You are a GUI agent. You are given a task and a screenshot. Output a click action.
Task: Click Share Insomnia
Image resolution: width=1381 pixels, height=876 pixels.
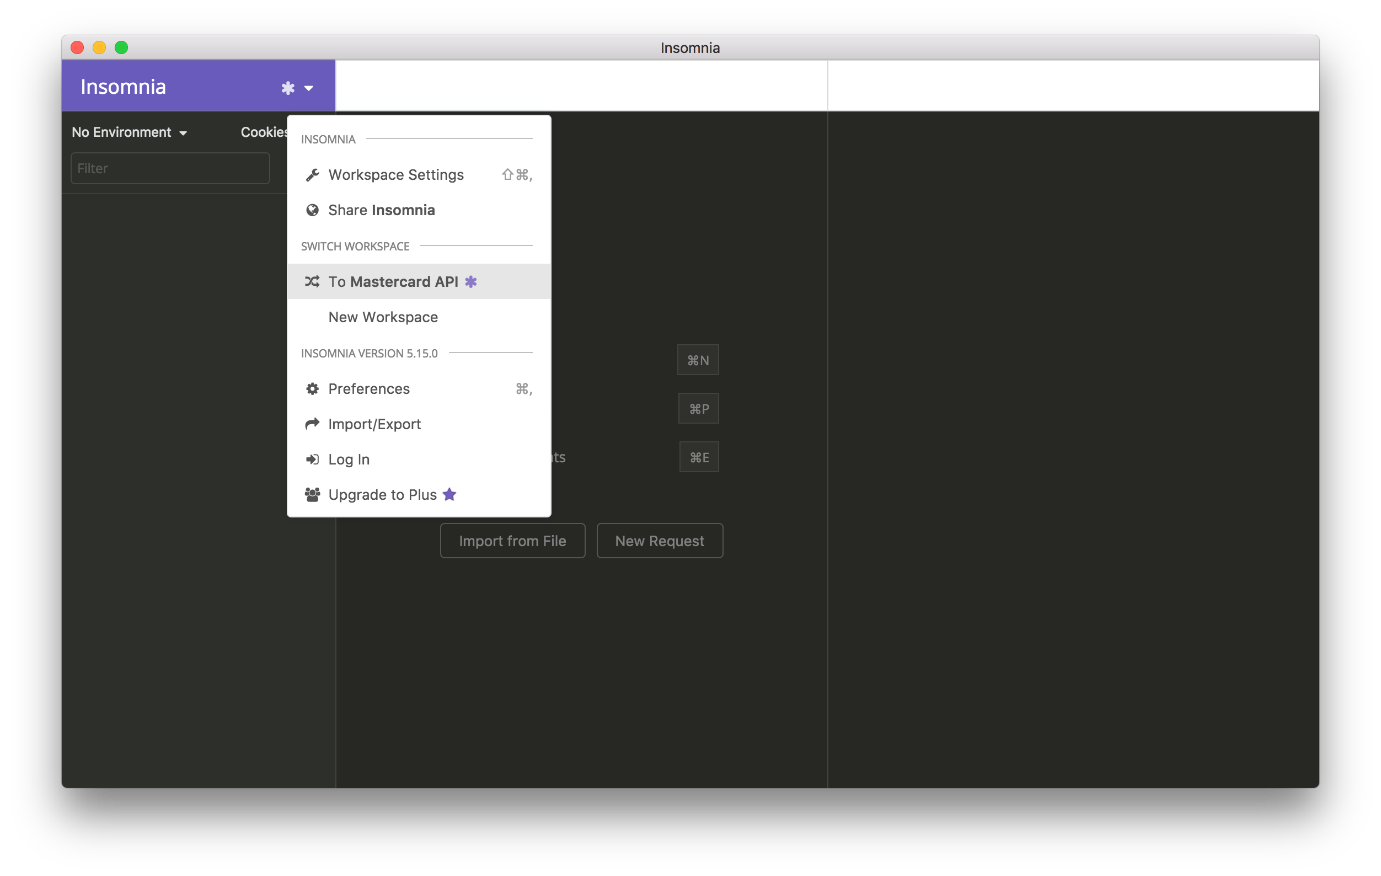381,210
